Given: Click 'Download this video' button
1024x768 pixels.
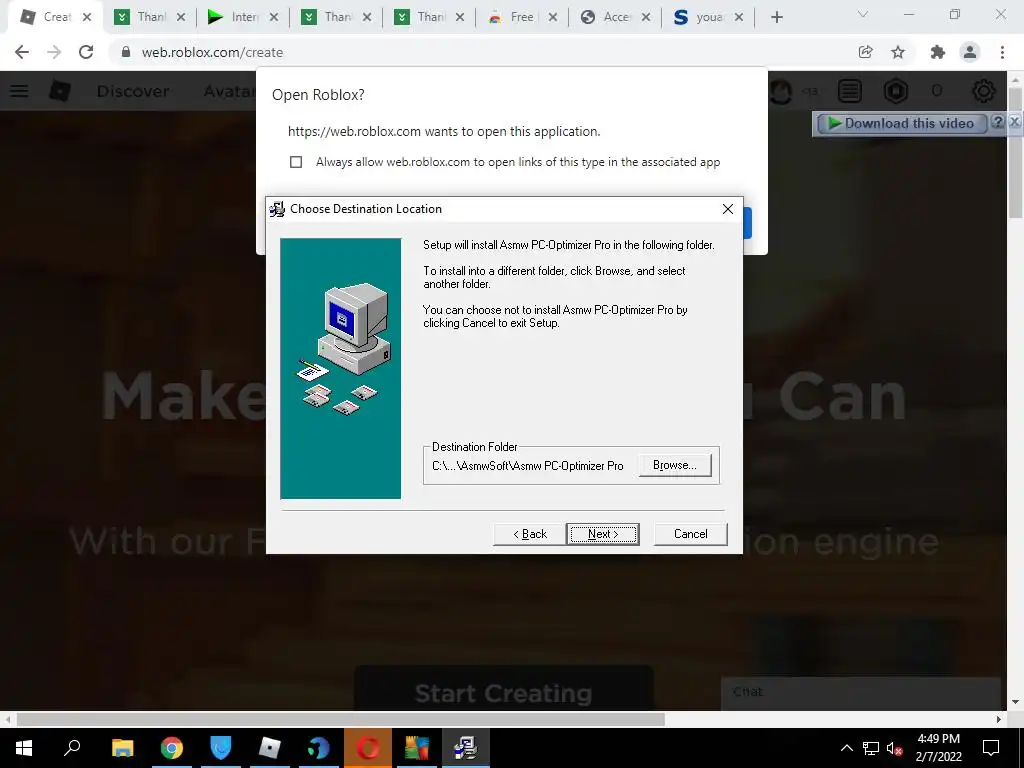Looking at the screenshot, I should (x=901, y=123).
